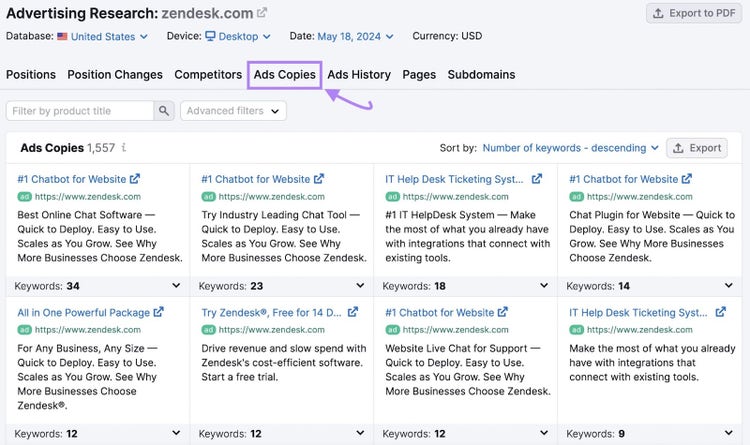Change Sort by Number of keywords - descending
Viewport: 750px width, 445px height.
571,148
